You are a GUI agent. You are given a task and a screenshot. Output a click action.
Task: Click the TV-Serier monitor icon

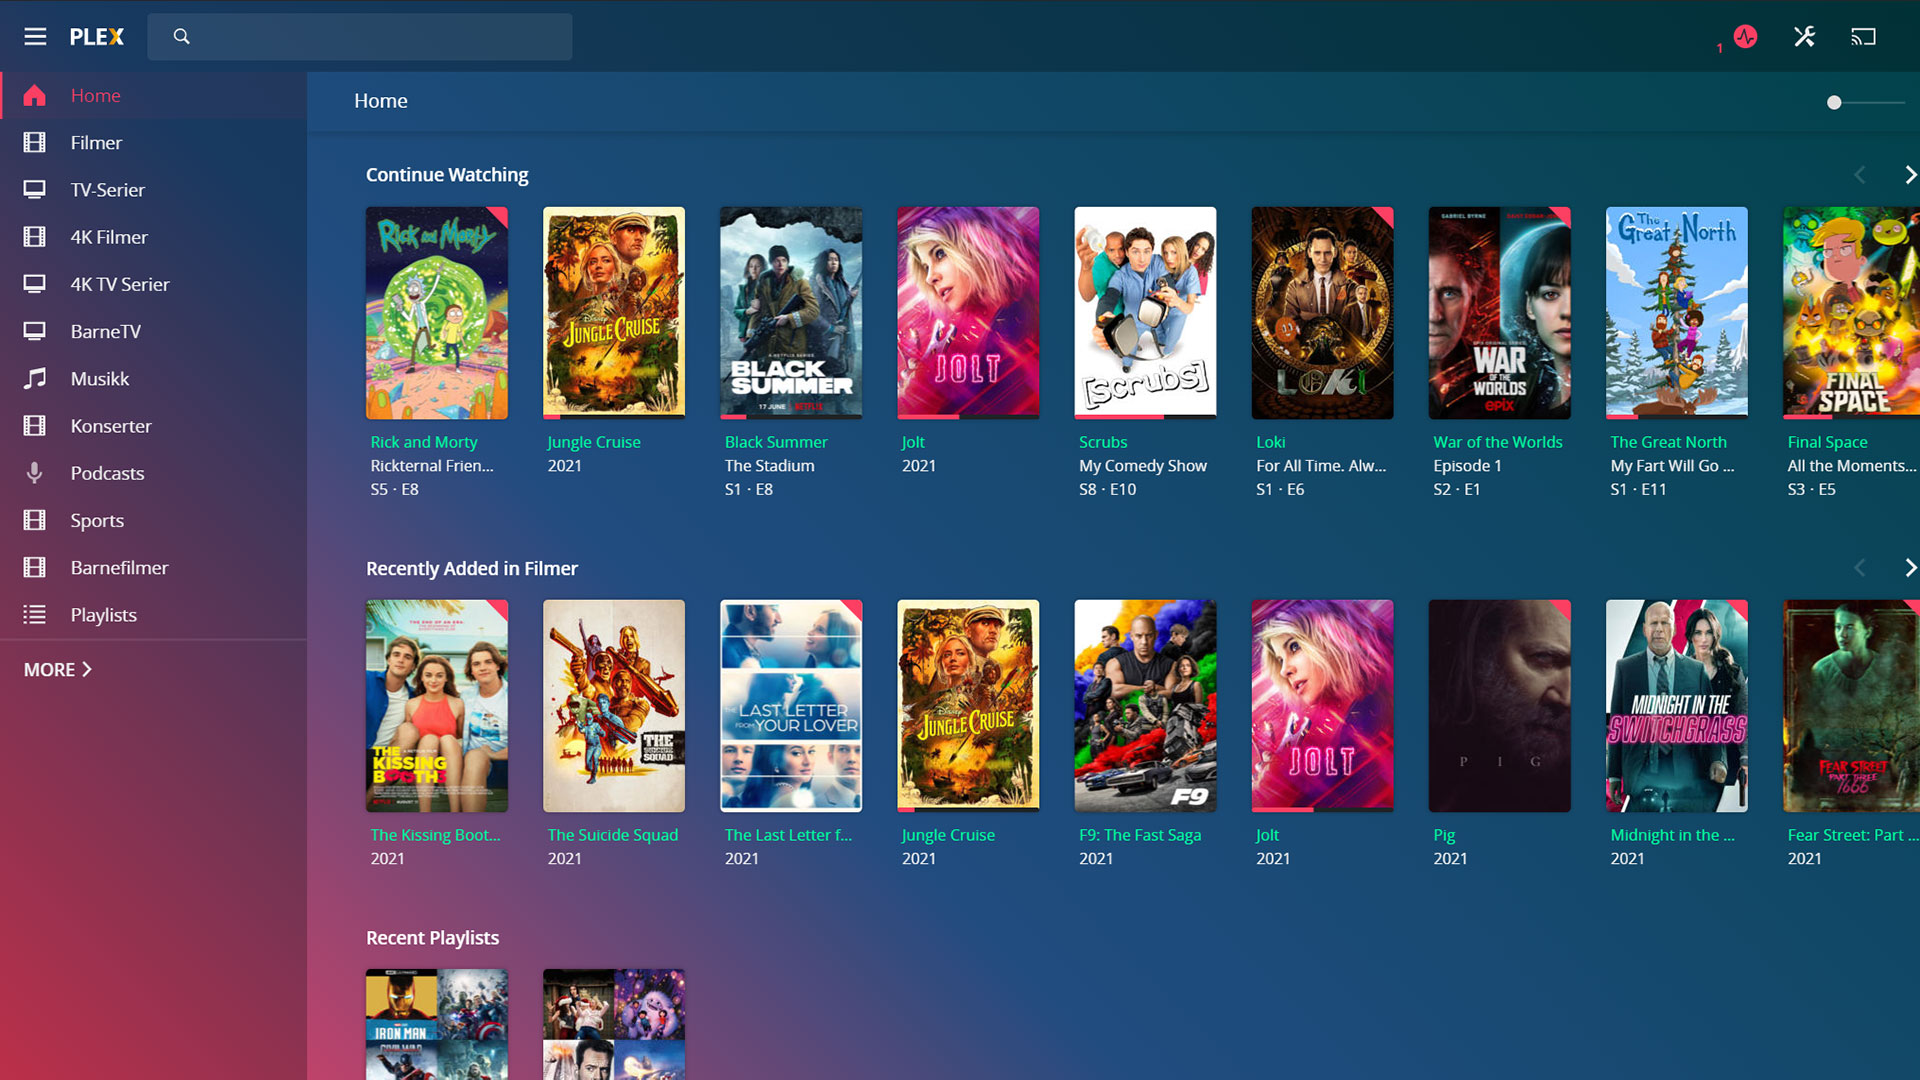tap(35, 190)
